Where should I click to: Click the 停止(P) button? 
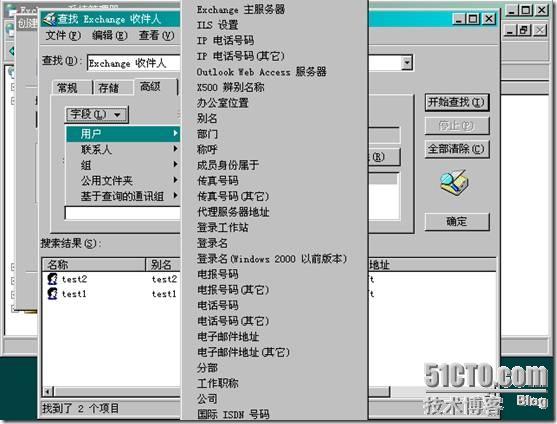click(456, 126)
